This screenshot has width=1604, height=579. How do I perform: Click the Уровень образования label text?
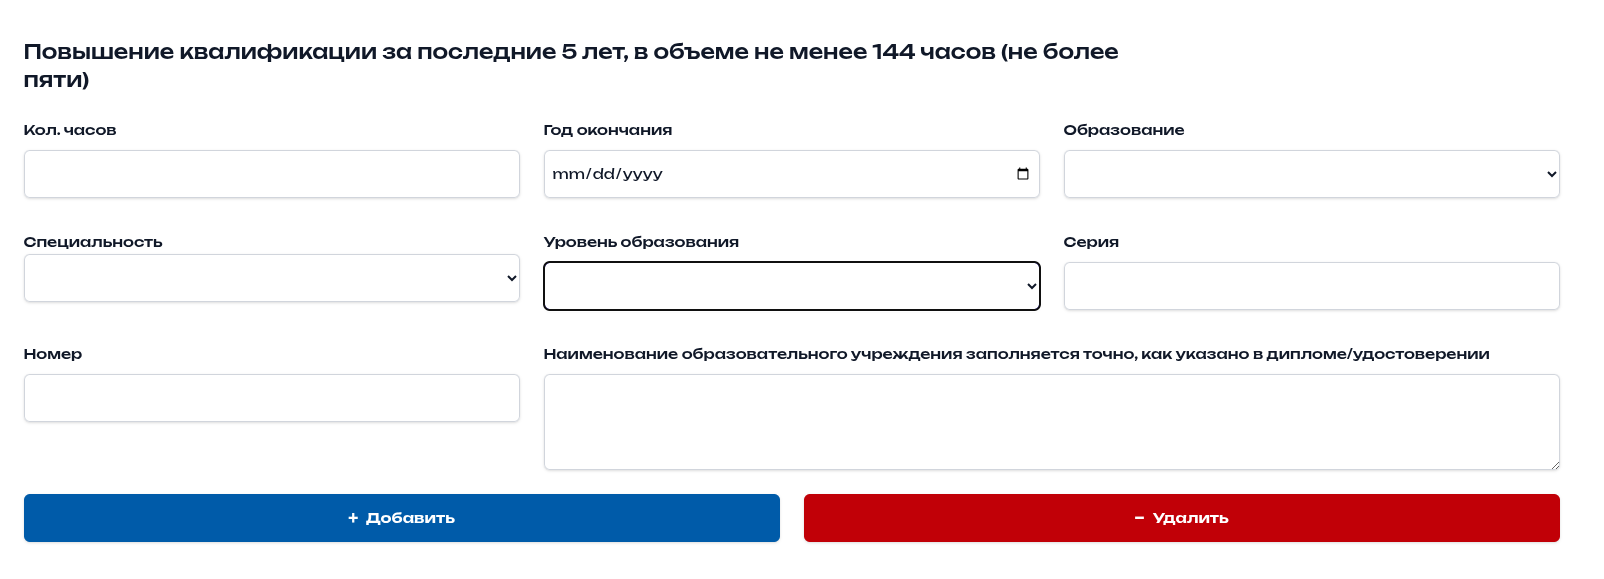pyautogui.click(x=641, y=242)
